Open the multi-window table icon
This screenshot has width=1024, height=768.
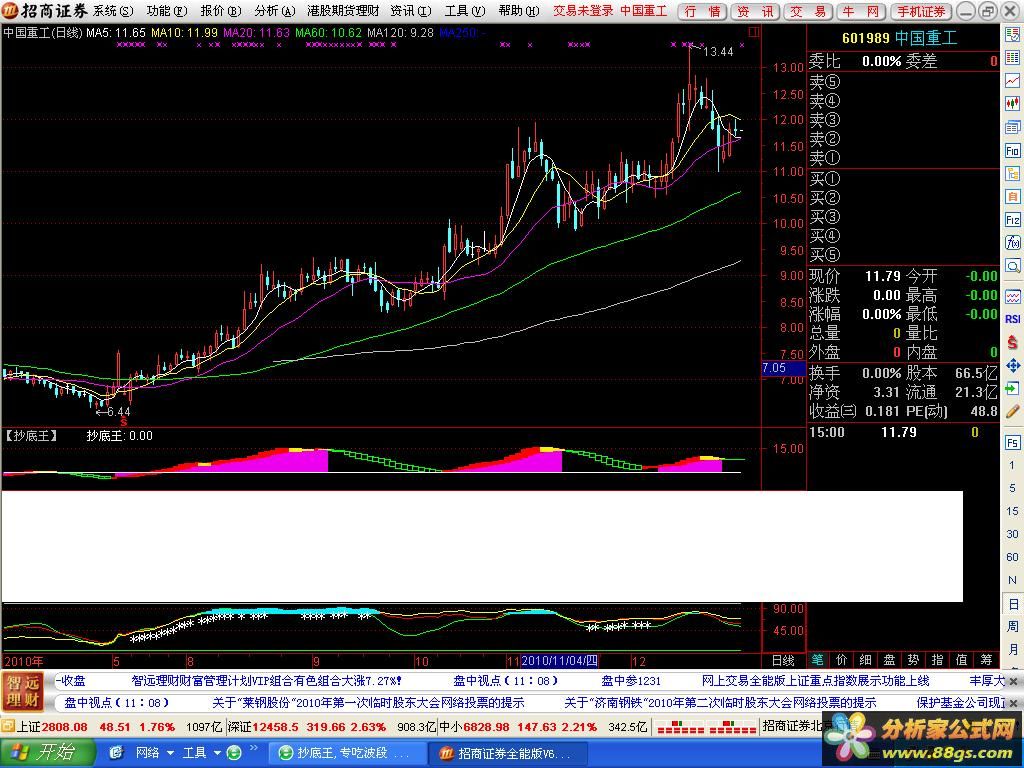[1012, 127]
